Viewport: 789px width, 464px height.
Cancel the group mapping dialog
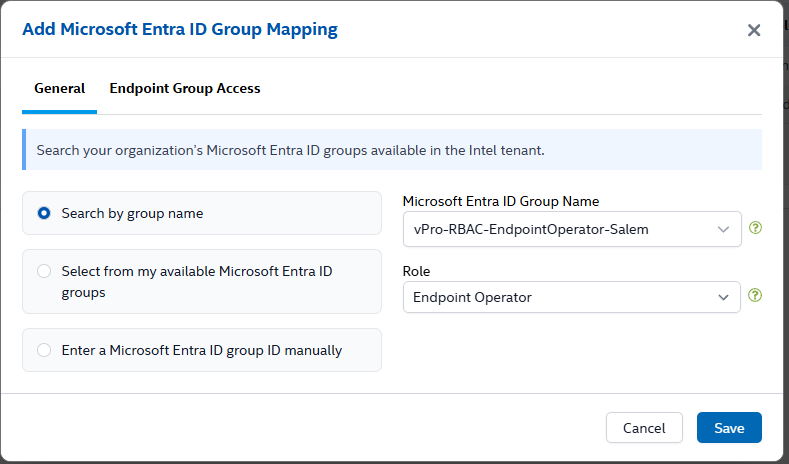click(x=644, y=428)
